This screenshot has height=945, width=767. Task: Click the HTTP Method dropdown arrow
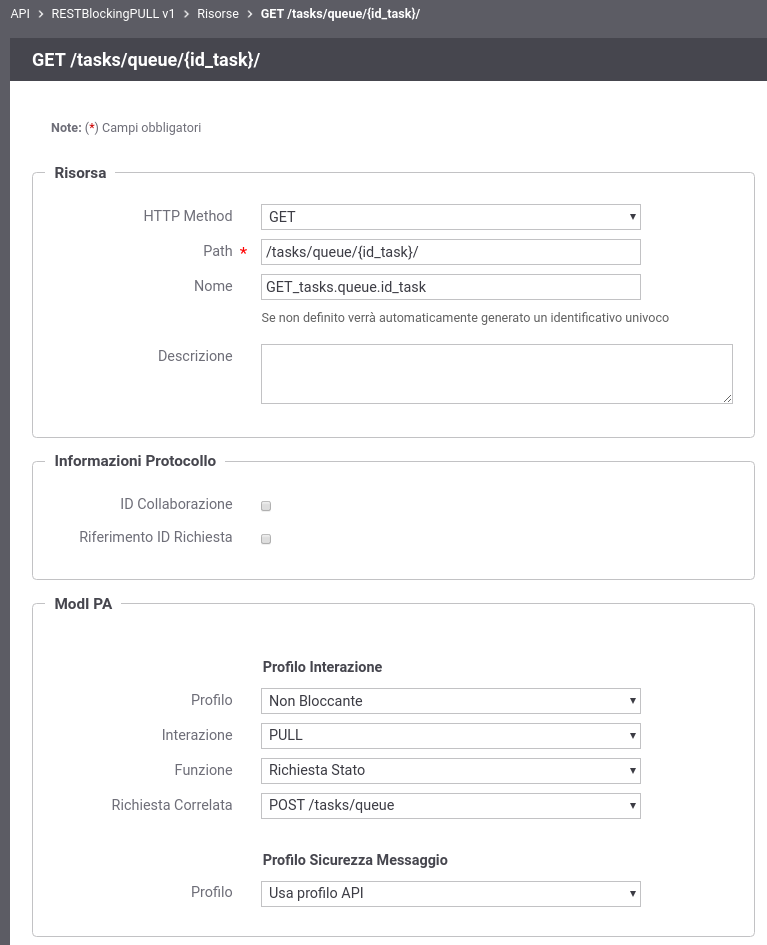[633, 217]
